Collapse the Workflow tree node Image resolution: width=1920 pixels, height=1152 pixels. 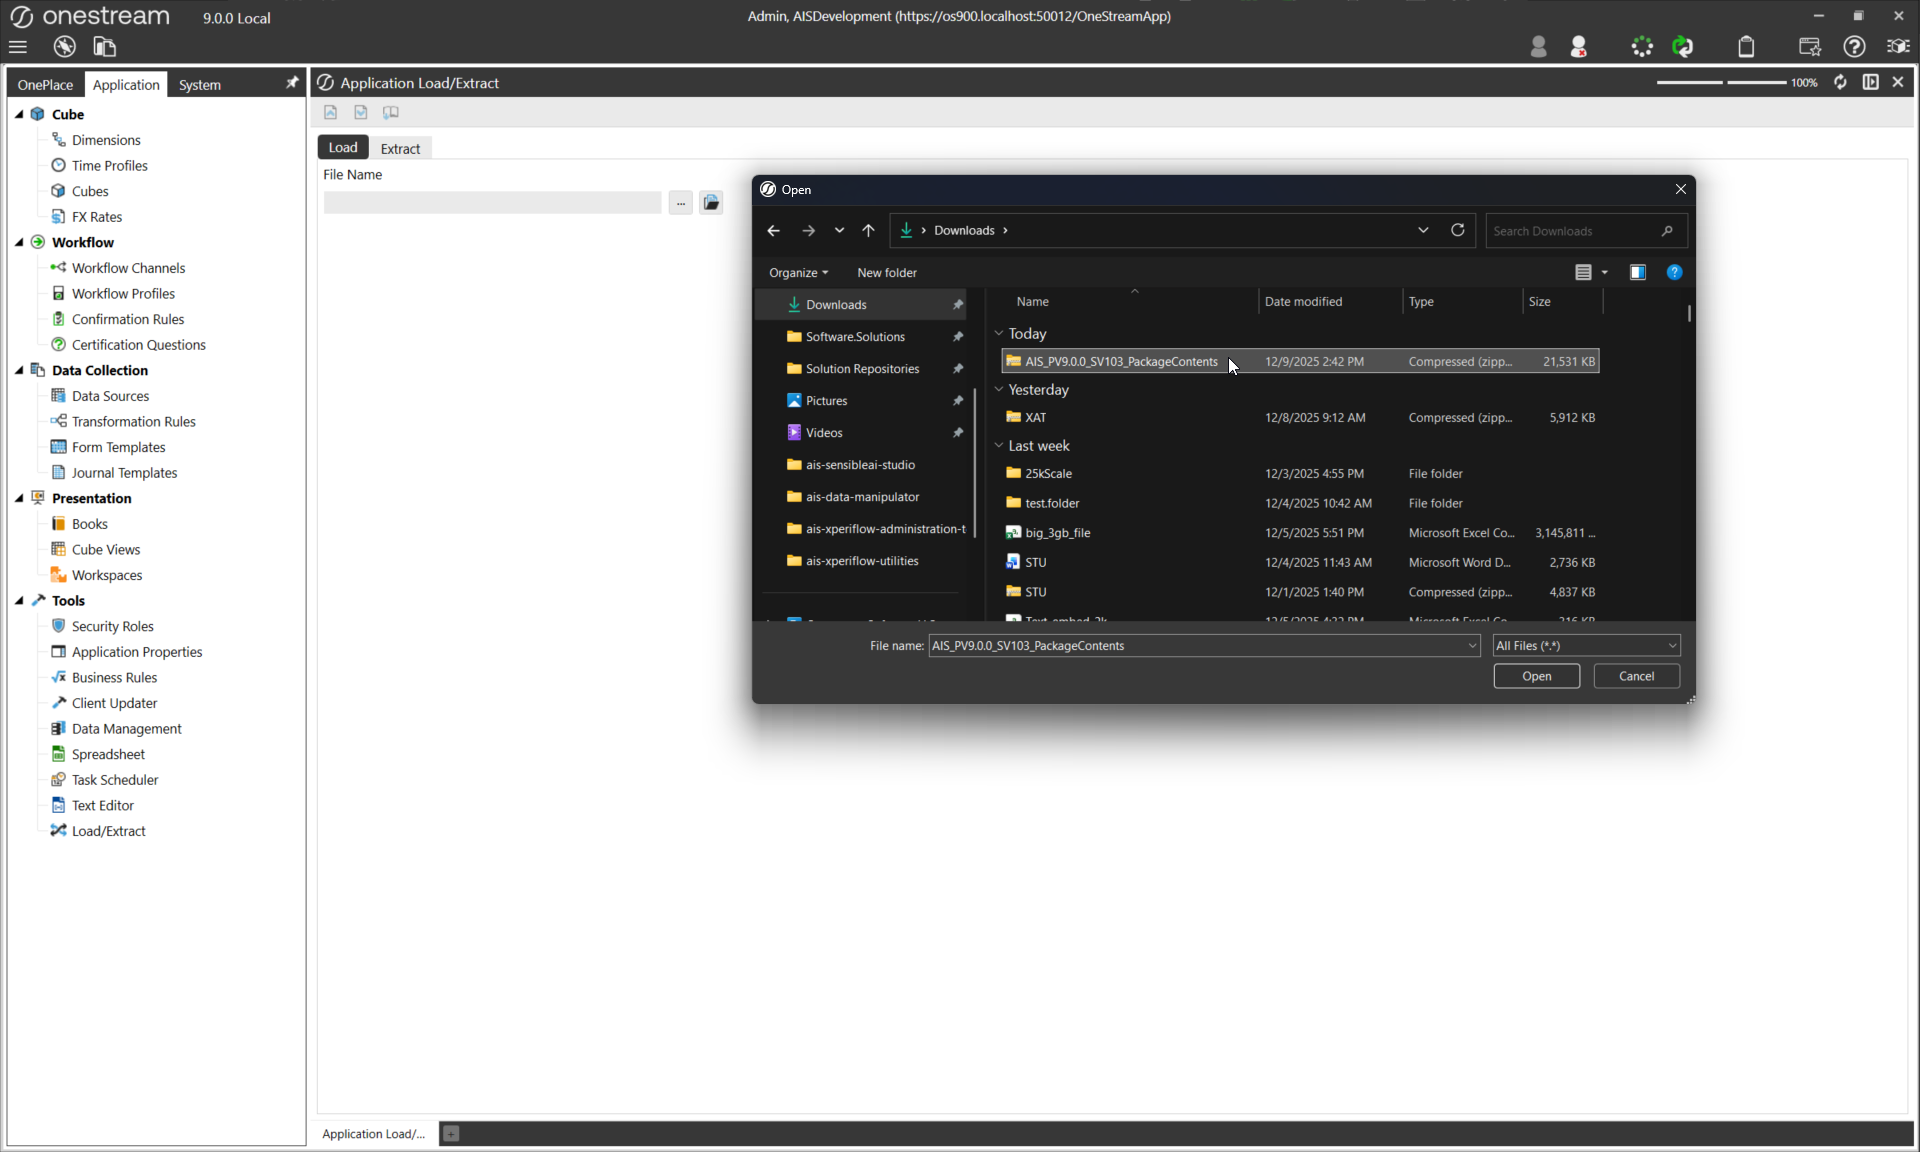19,242
